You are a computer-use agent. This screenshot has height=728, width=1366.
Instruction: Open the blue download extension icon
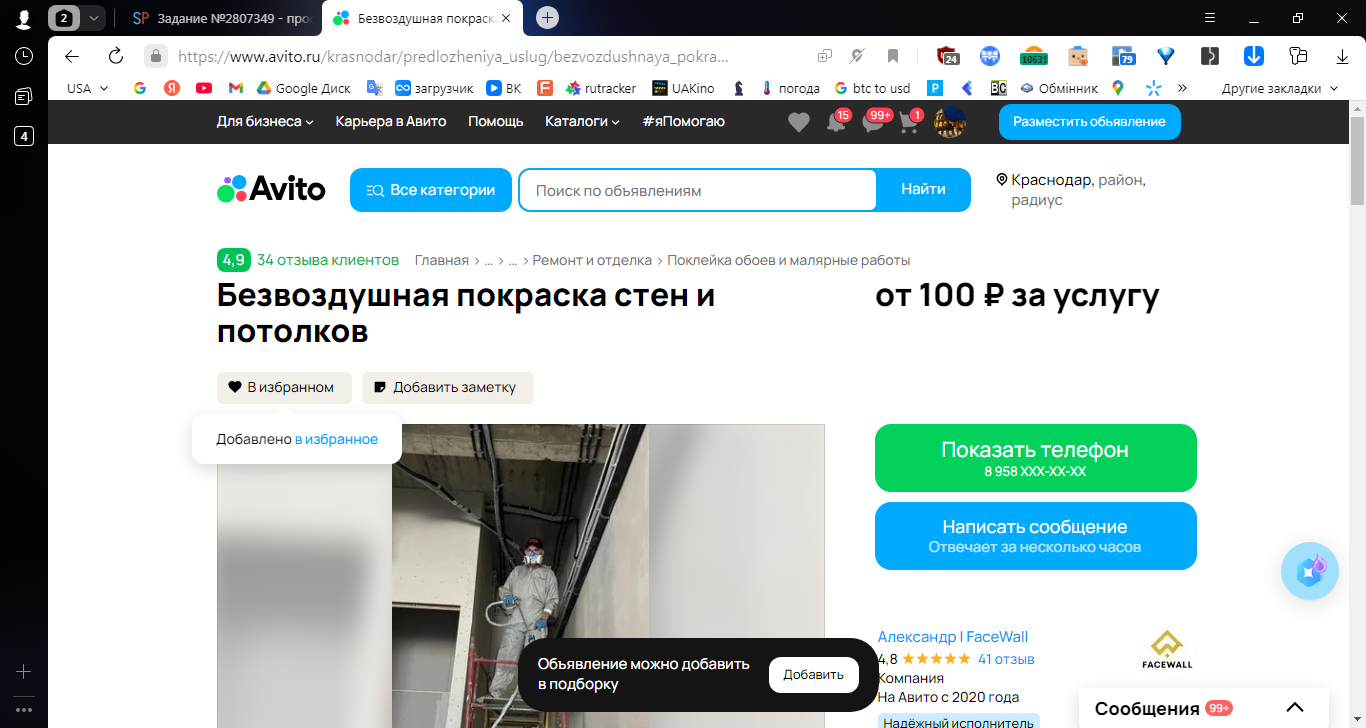(x=1253, y=56)
